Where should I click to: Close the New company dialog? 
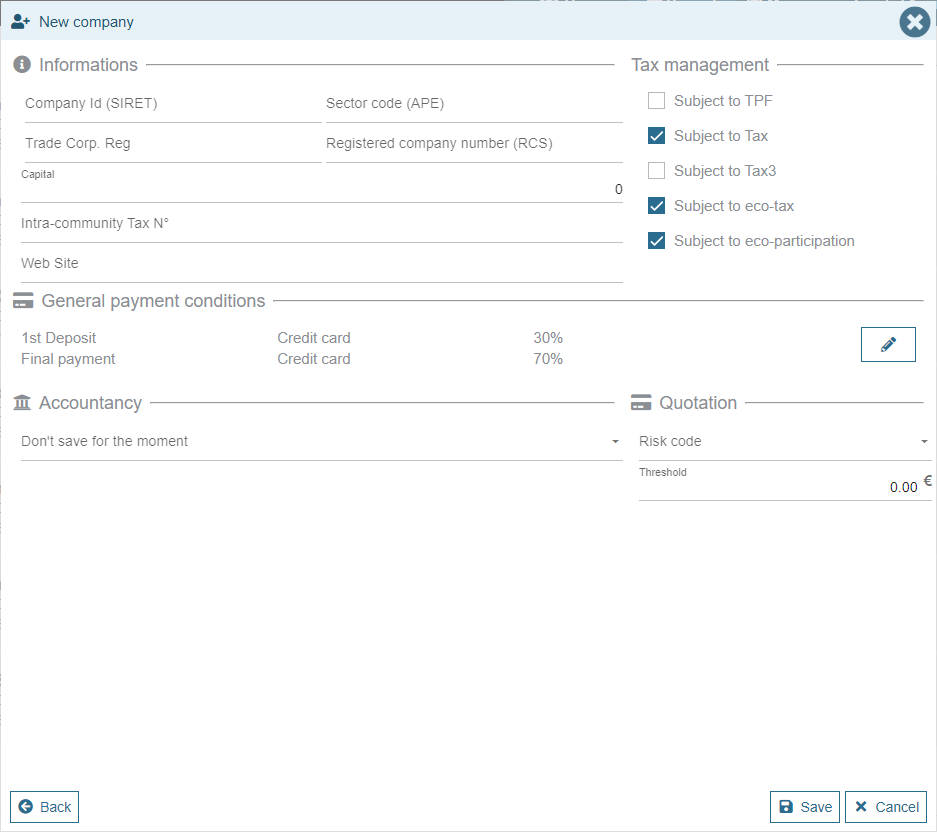[x=914, y=22]
